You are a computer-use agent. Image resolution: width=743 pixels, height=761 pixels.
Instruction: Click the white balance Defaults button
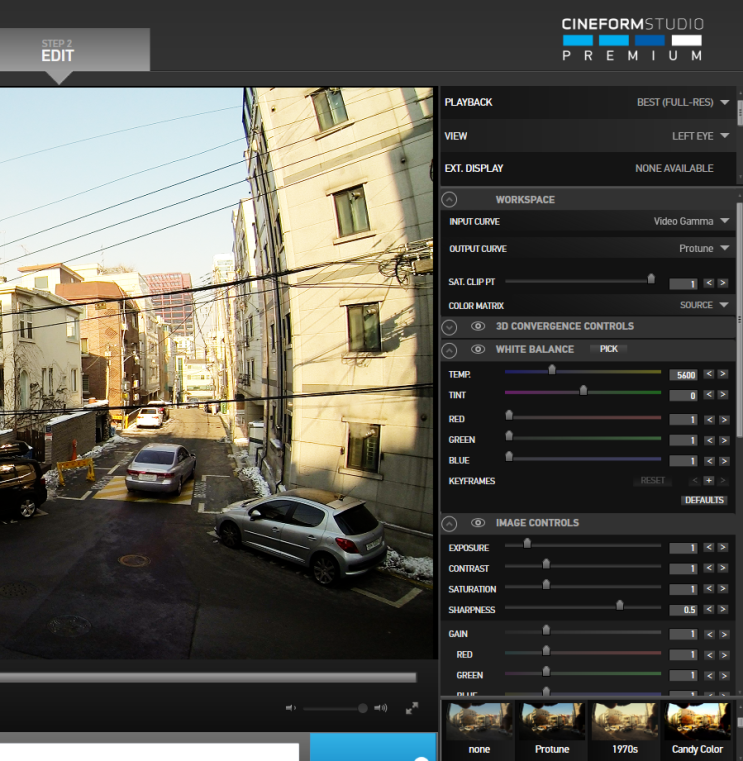(x=704, y=500)
